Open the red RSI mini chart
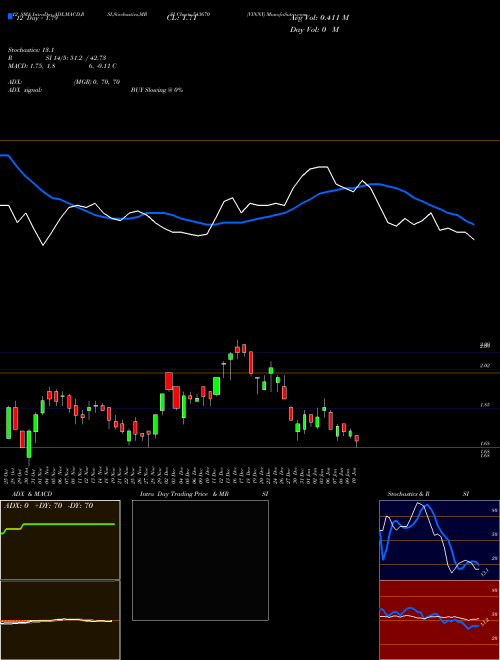This screenshot has height=660, width=500. 439,620
